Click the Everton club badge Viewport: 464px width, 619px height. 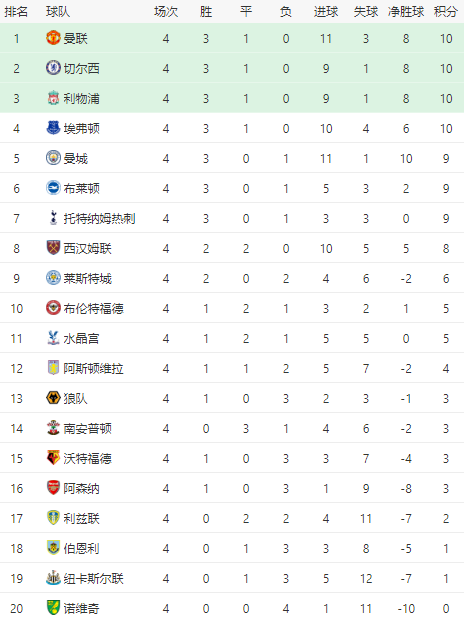point(53,128)
